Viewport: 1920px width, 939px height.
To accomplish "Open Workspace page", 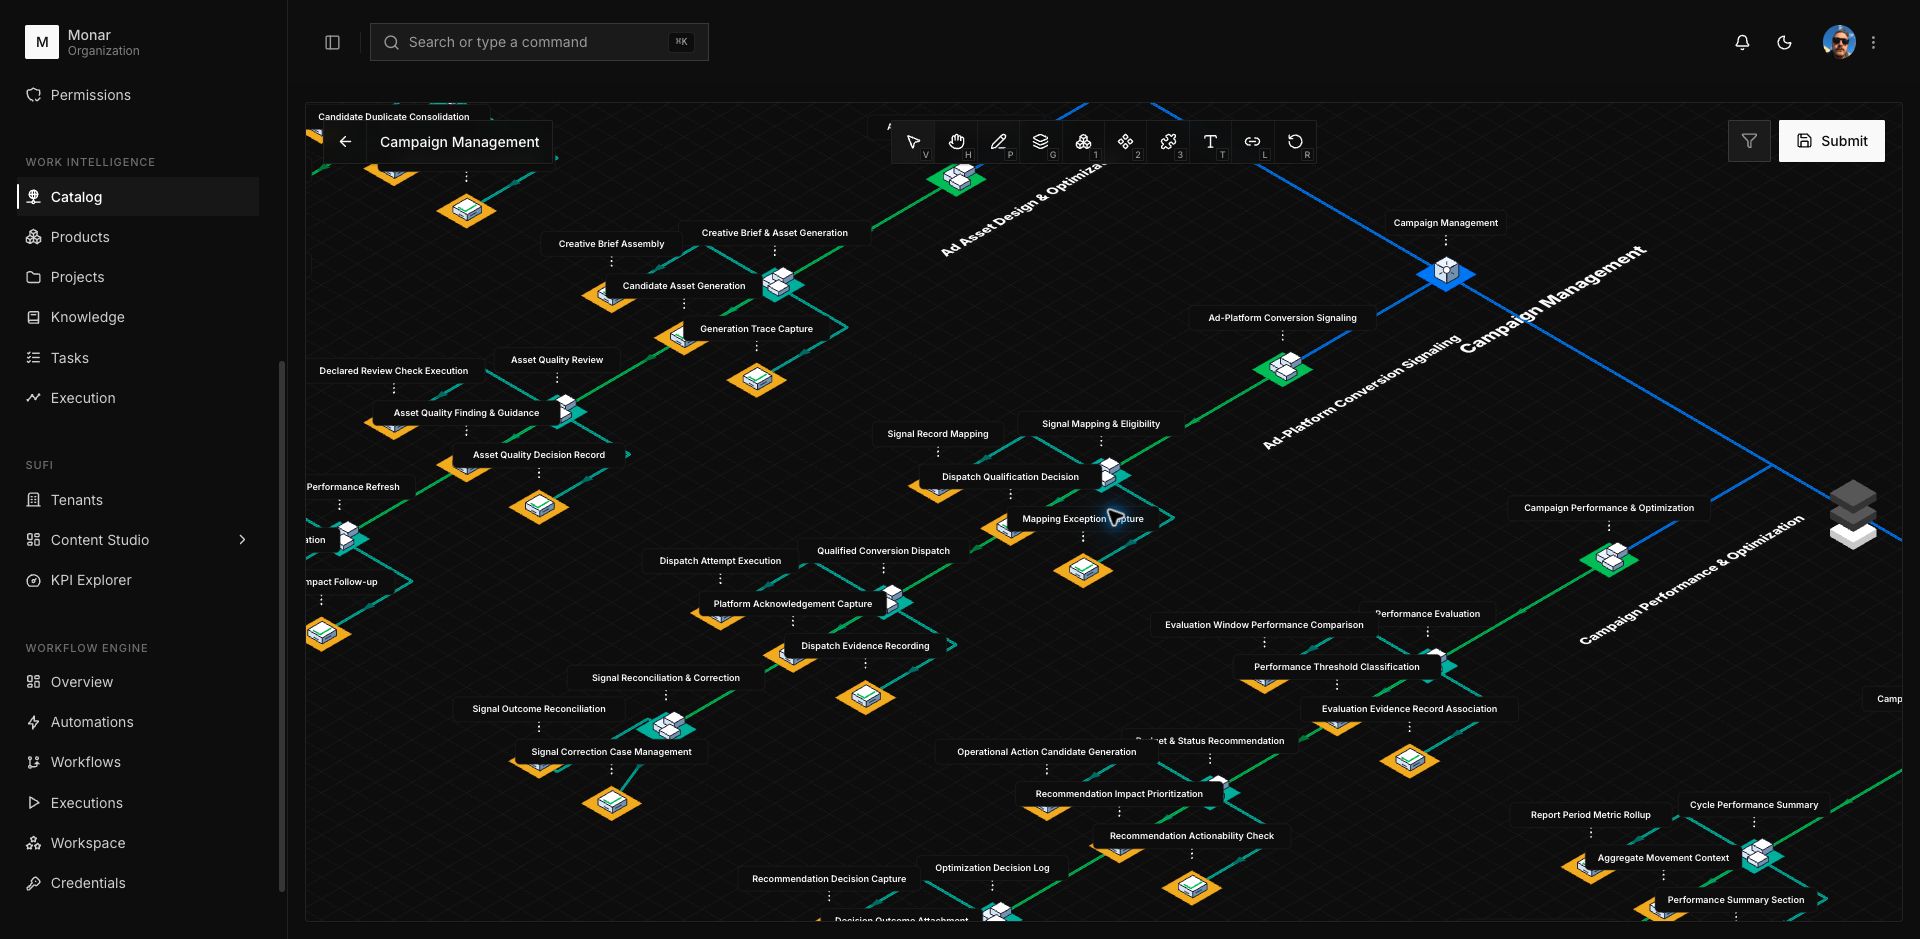I will tap(138, 843).
